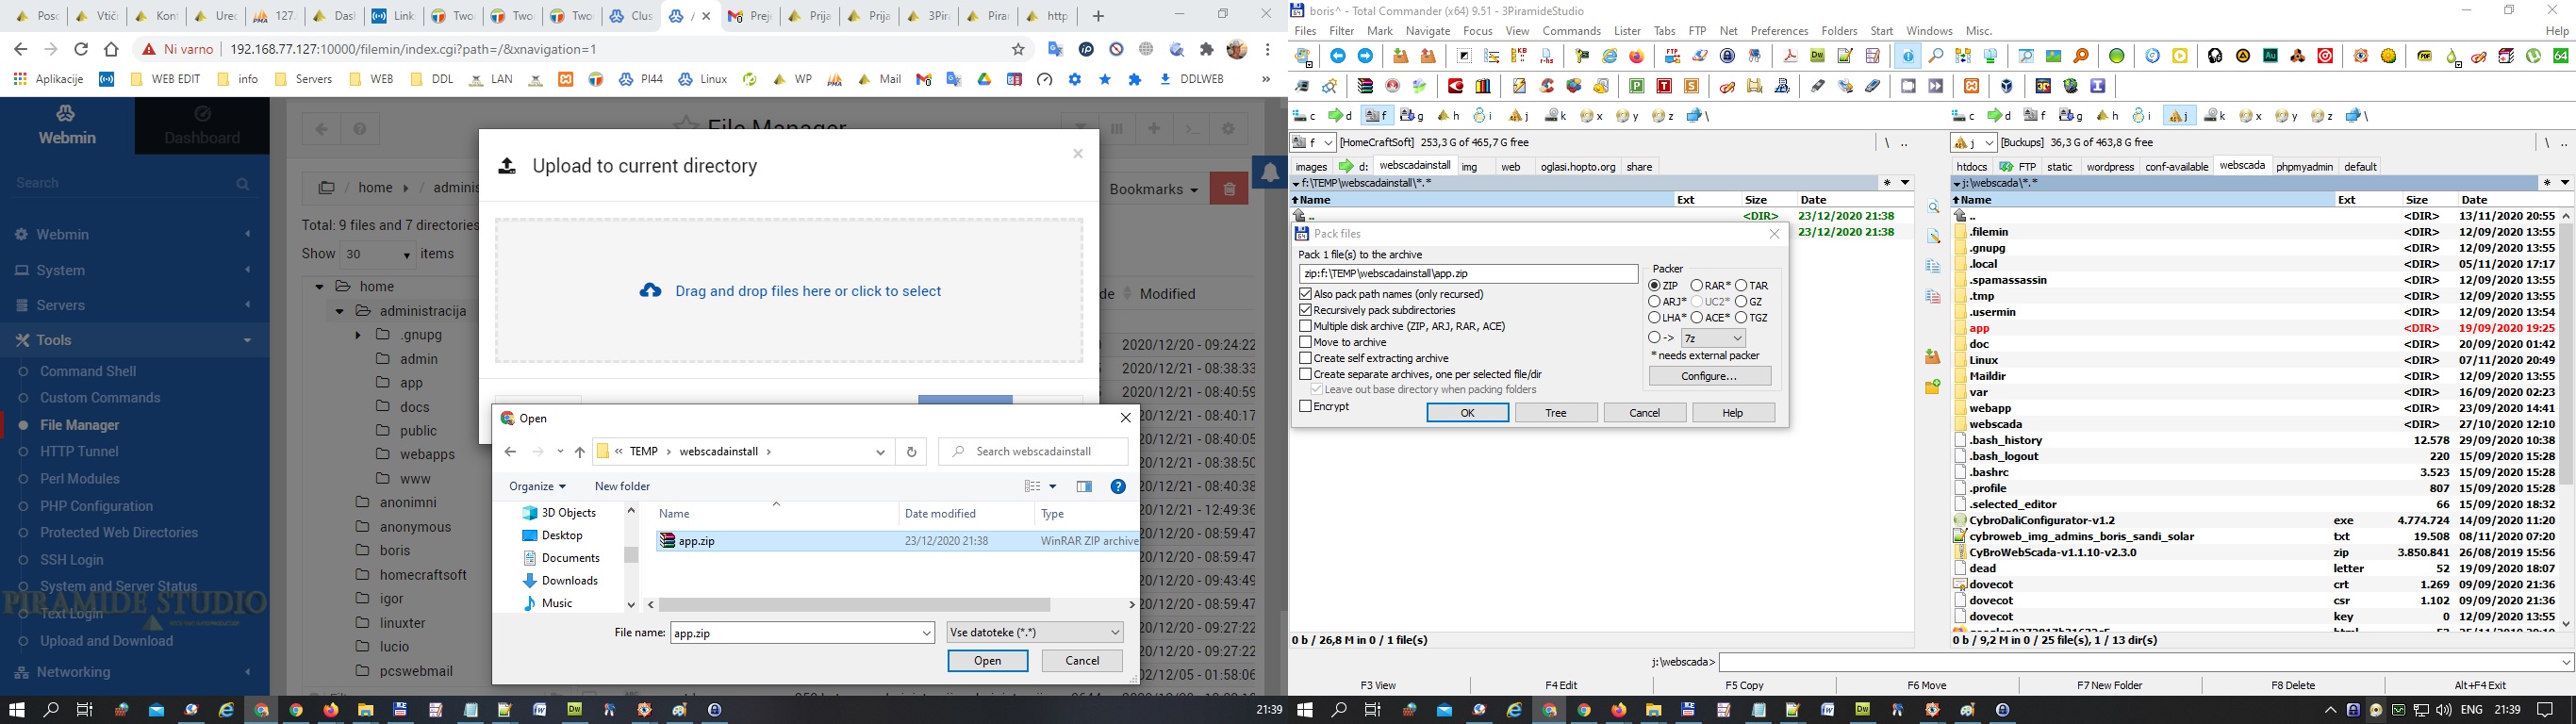
Task: Enable Multiple disk archive checkbox
Action: 1305,326
